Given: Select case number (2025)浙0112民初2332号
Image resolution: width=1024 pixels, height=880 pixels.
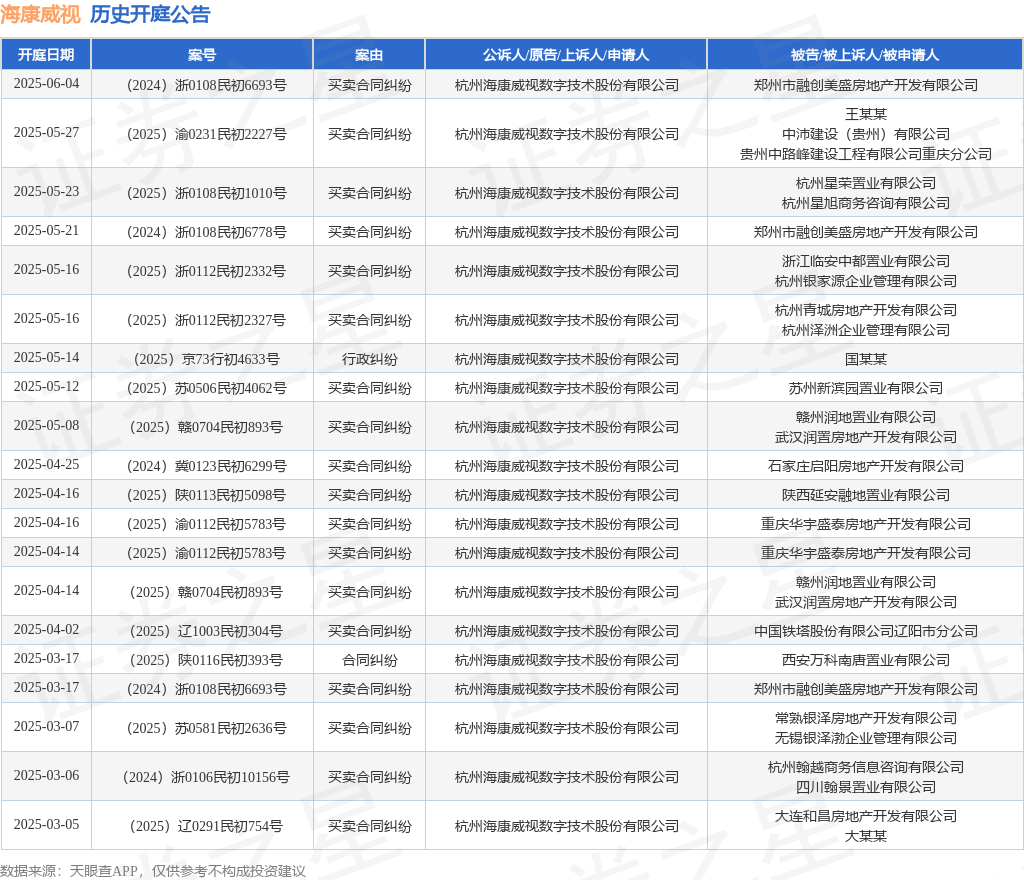Looking at the screenshot, I should coord(206,272).
